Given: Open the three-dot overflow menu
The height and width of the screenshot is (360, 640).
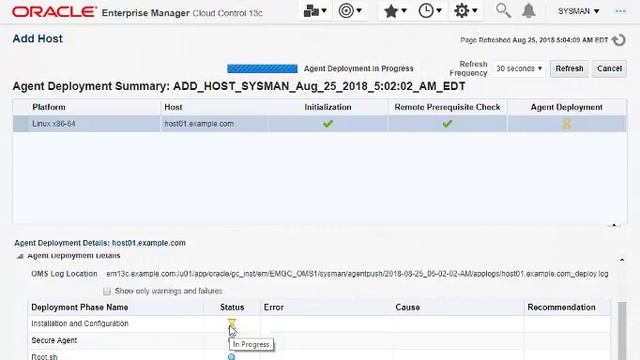Looking at the screenshot, I should tap(620, 11).
